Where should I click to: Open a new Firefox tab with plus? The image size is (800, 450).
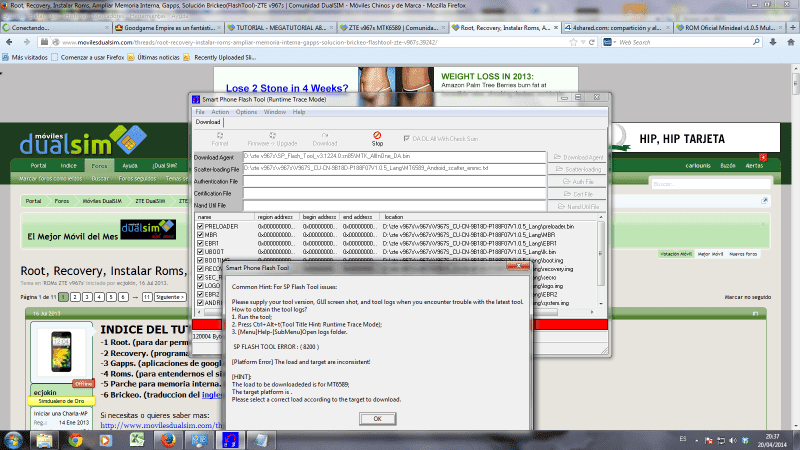tap(793, 28)
